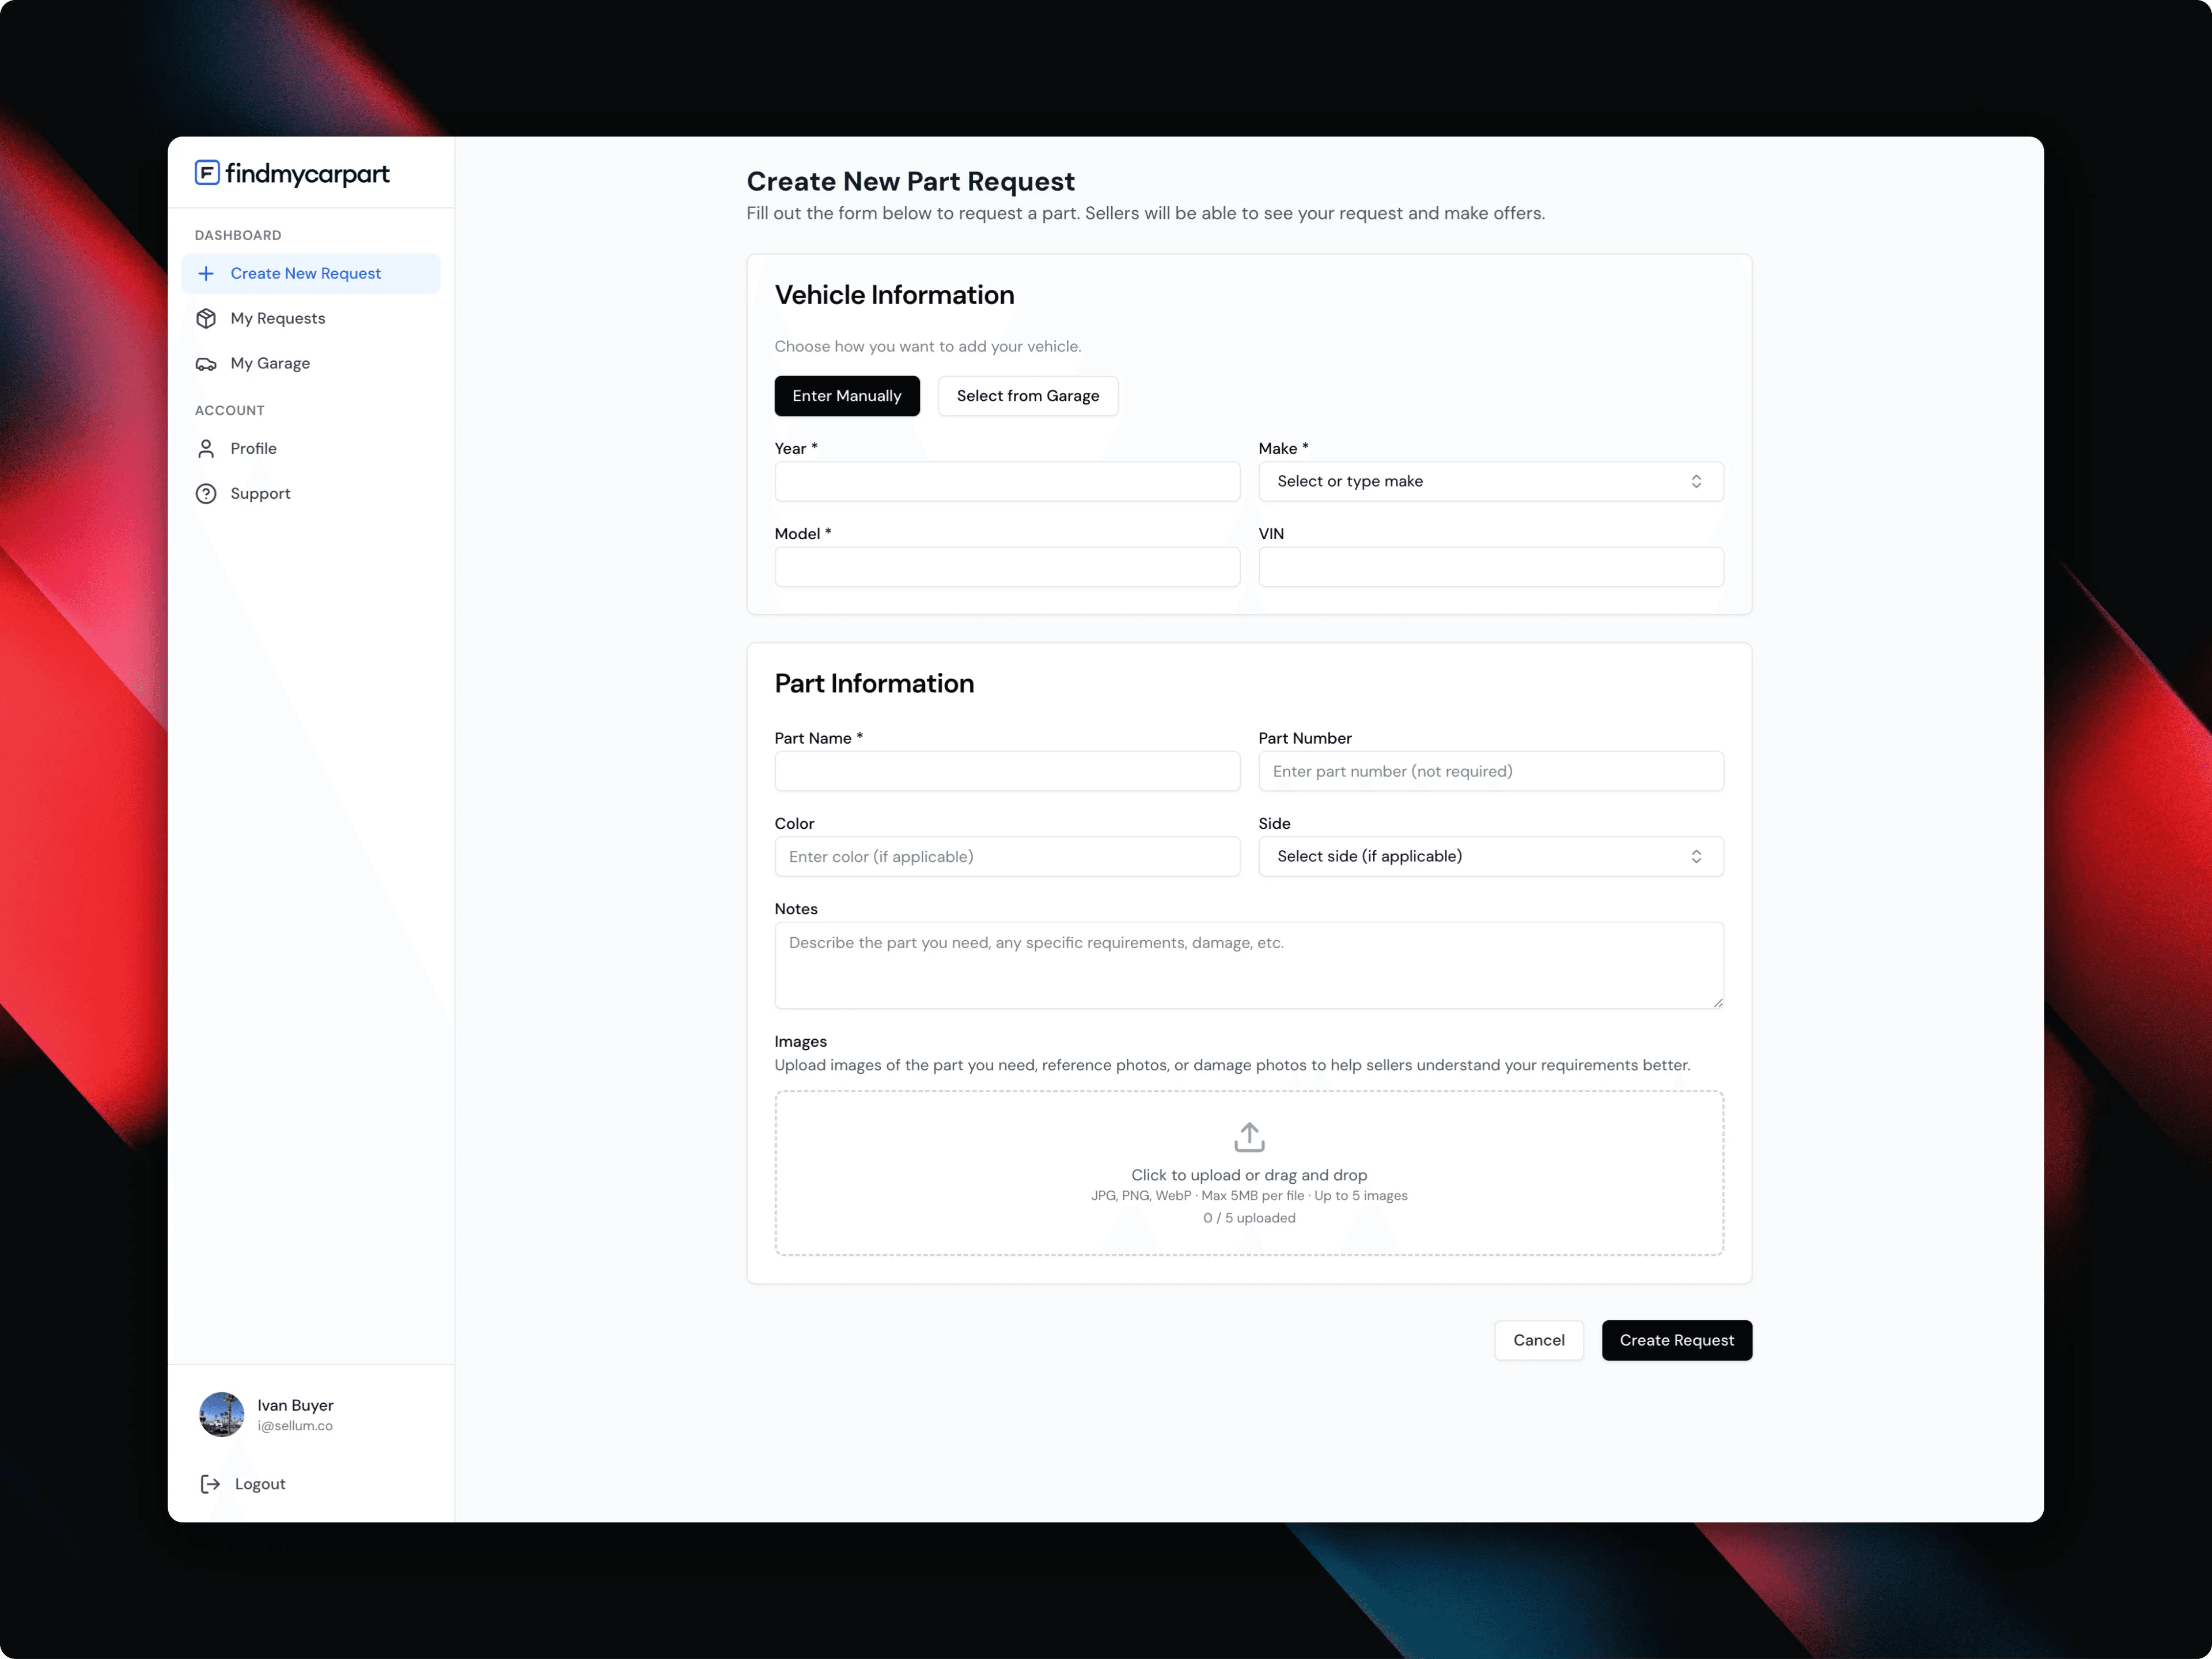The width and height of the screenshot is (2212, 1659).
Task: Enable Enter Manually vehicle entry
Action: [x=847, y=396]
